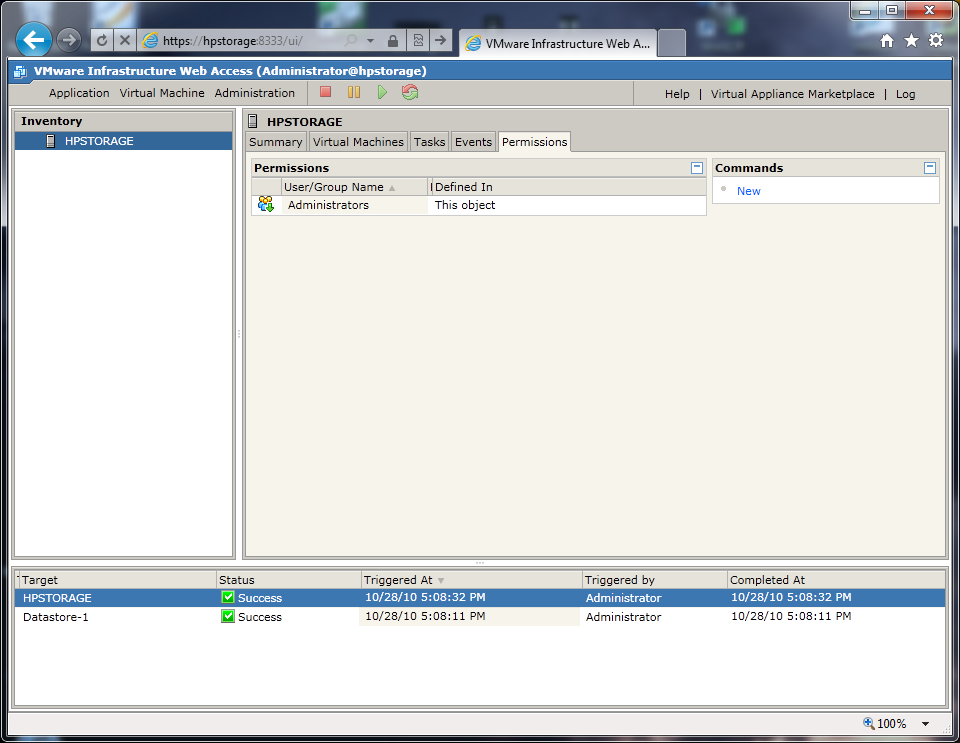Viewport: 960px width, 743px height.
Task: Select HPSTORAGE in the Inventory tree
Action: (x=124, y=141)
